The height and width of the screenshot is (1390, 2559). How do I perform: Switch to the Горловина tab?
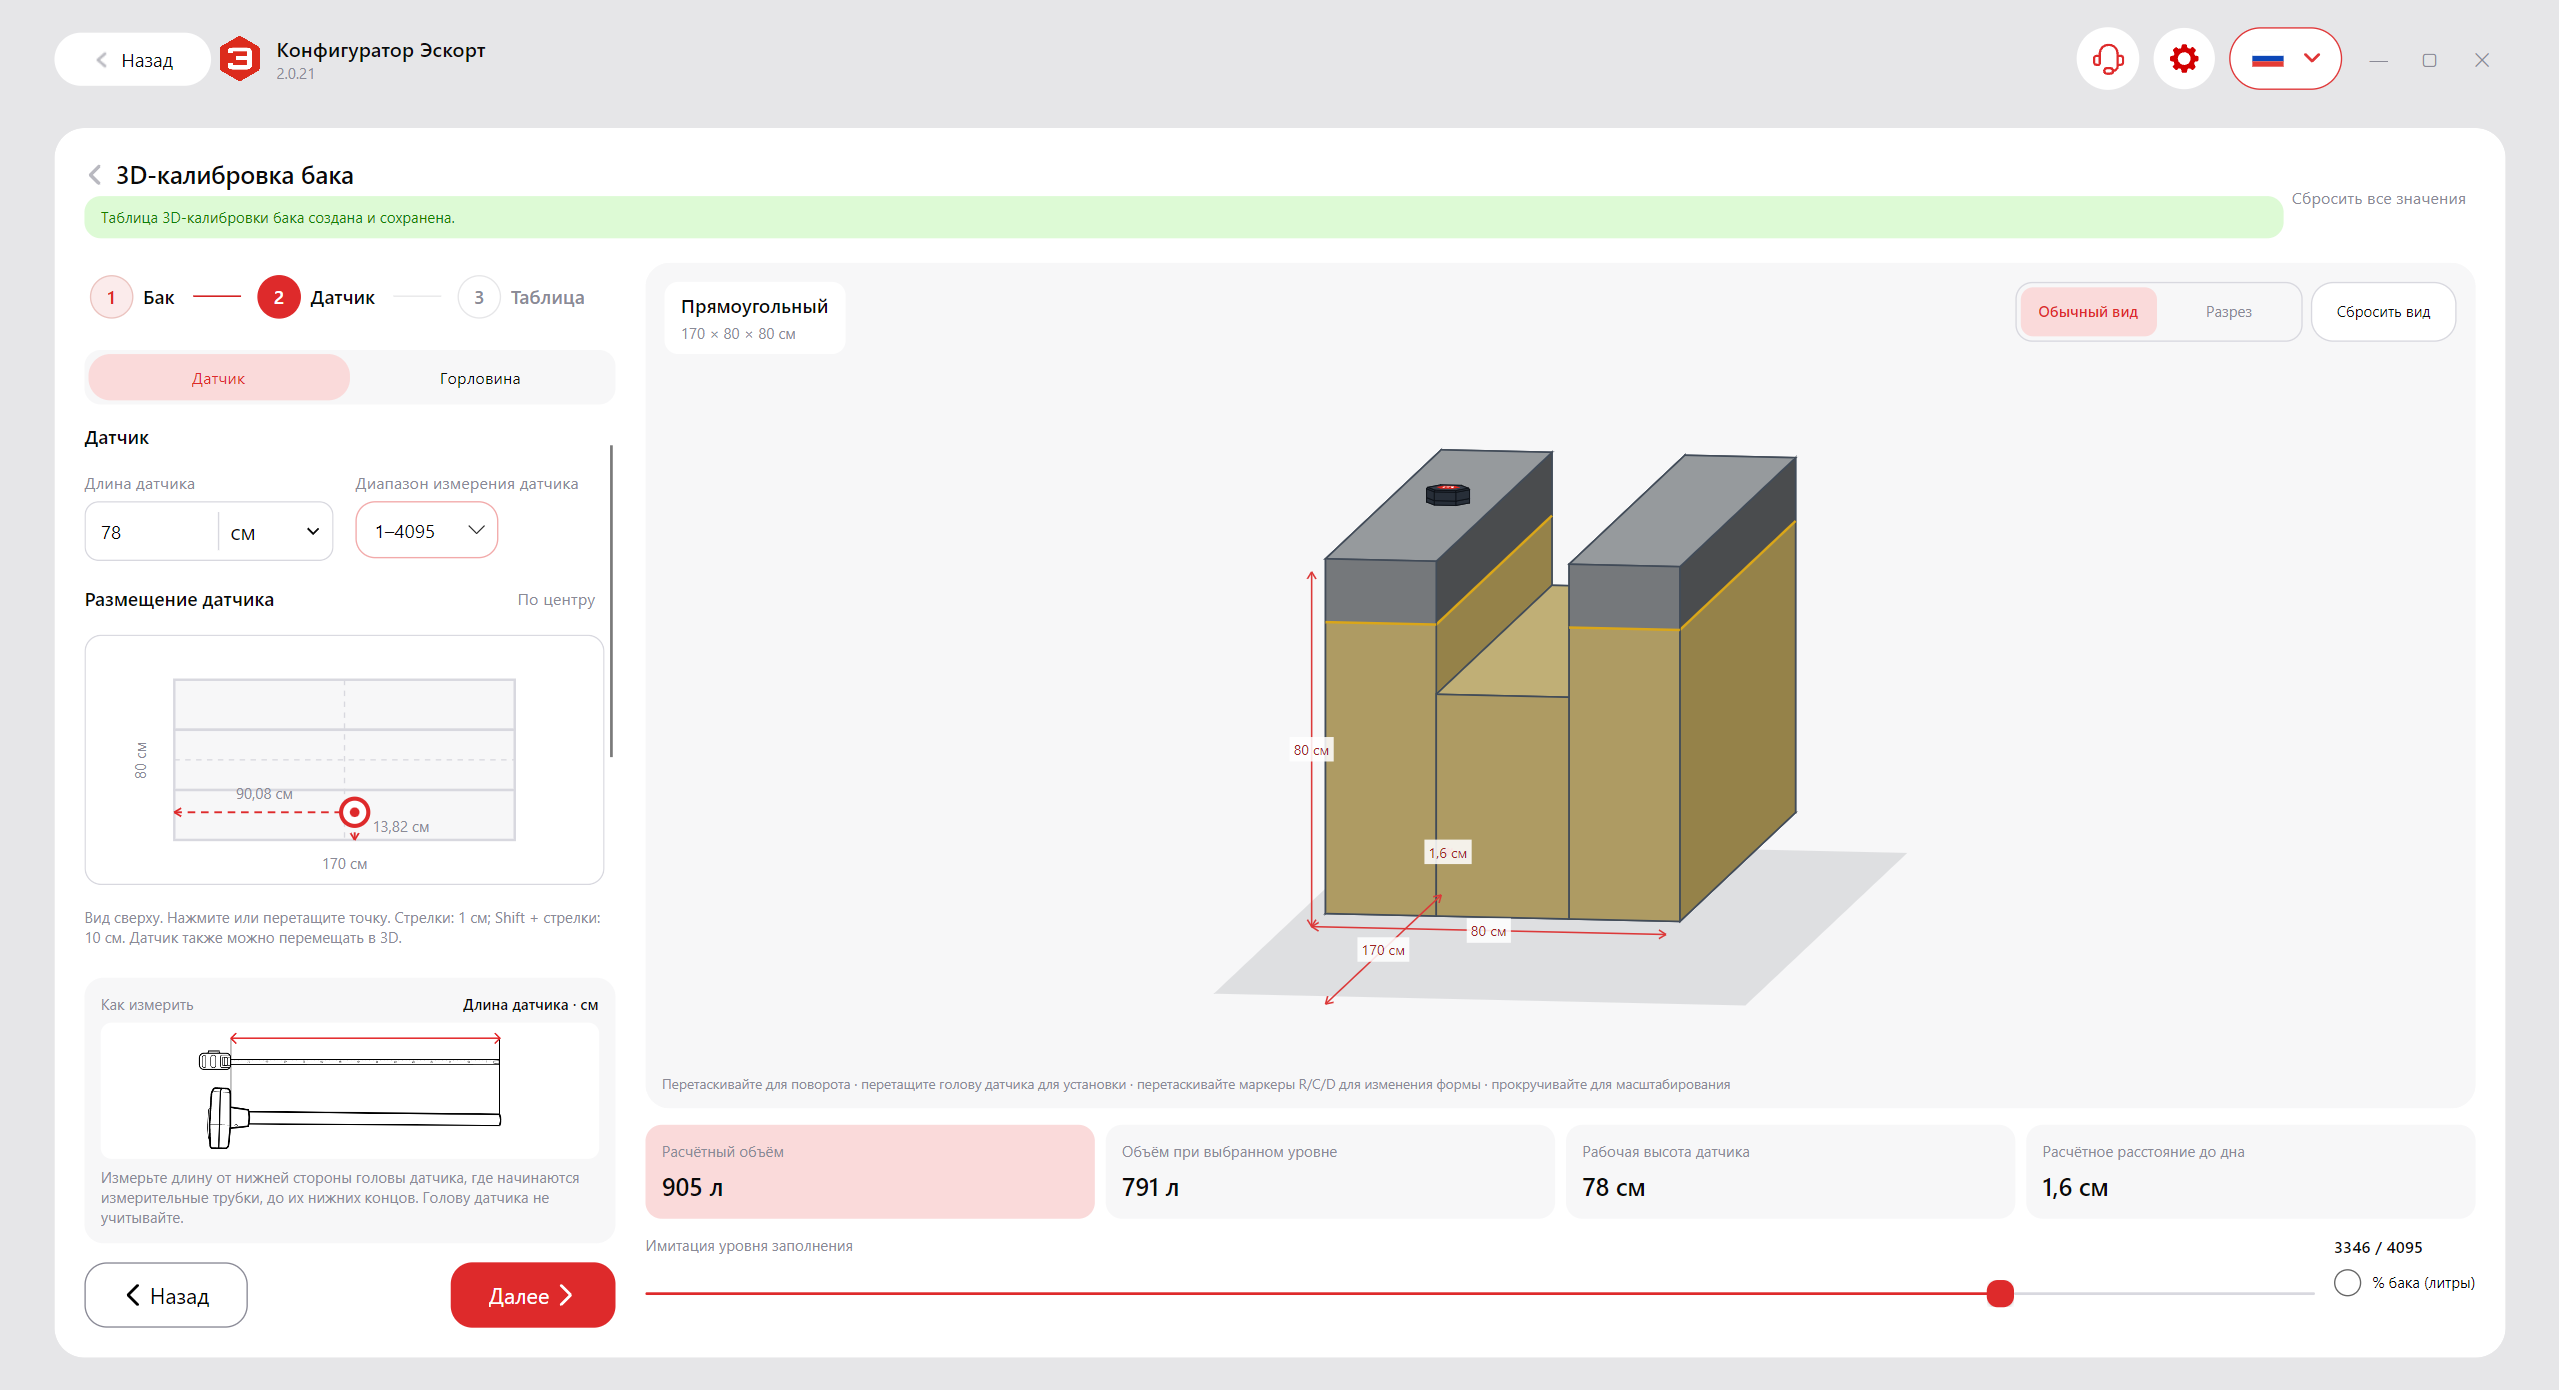coord(480,378)
